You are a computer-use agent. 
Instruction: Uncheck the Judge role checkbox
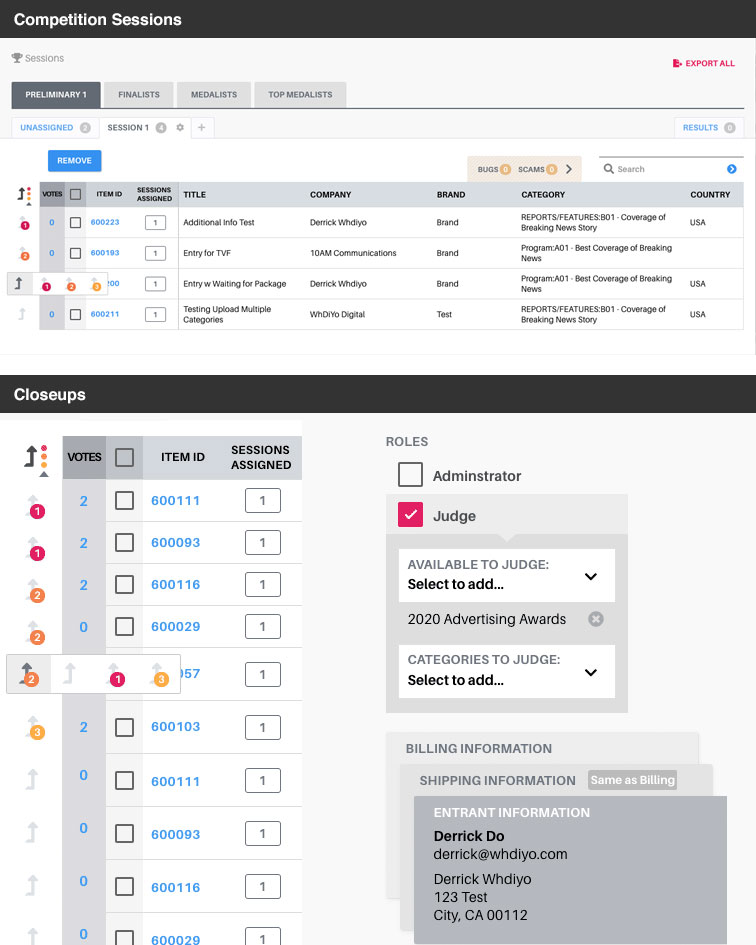[411, 515]
